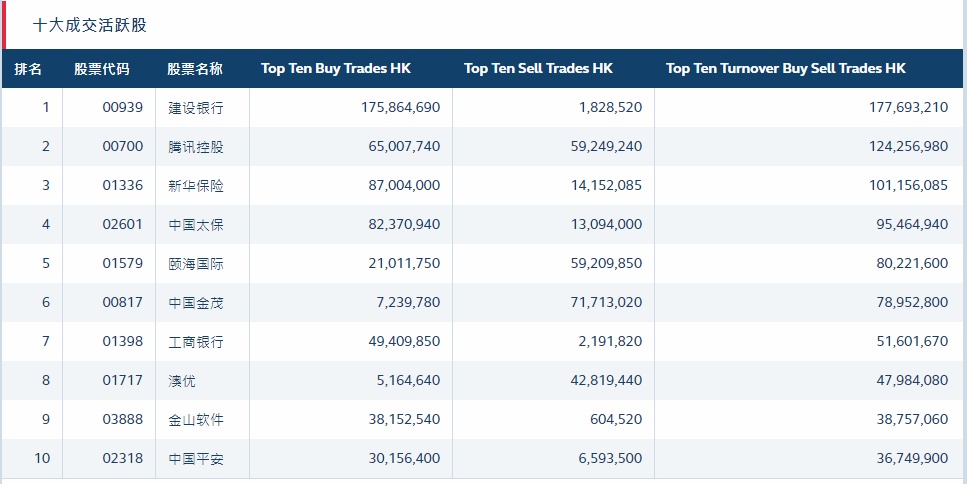Click the 排名 column header
Image resolution: width=967 pixels, height=484 pixels.
pos(28,69)
